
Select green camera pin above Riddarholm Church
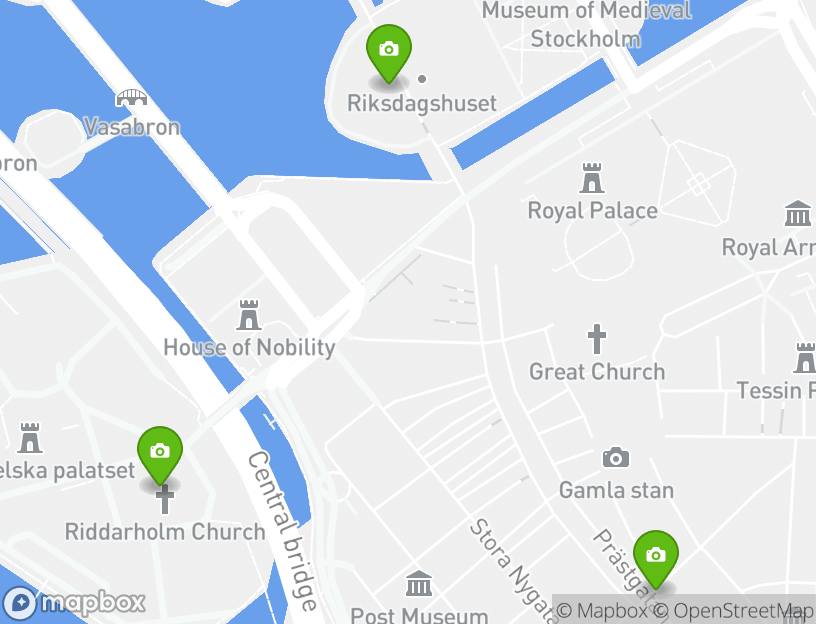click(x=160, y=455)
